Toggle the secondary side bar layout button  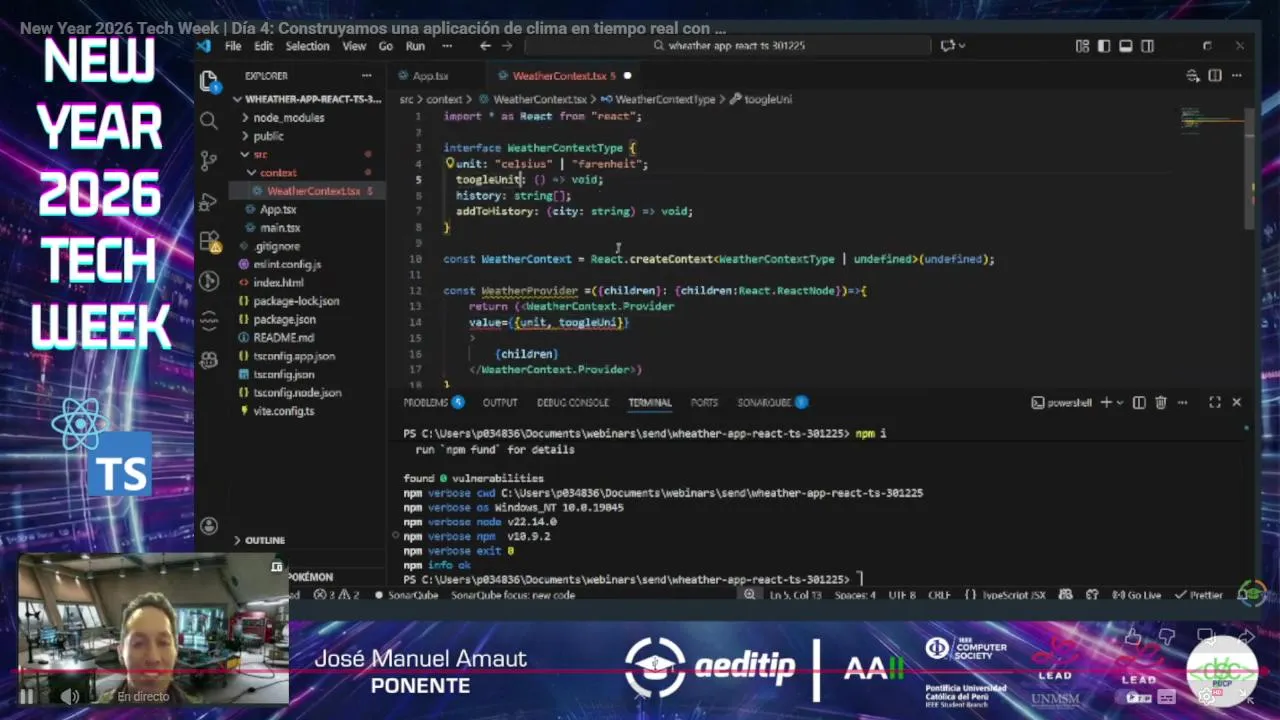tap(1148, 46)
